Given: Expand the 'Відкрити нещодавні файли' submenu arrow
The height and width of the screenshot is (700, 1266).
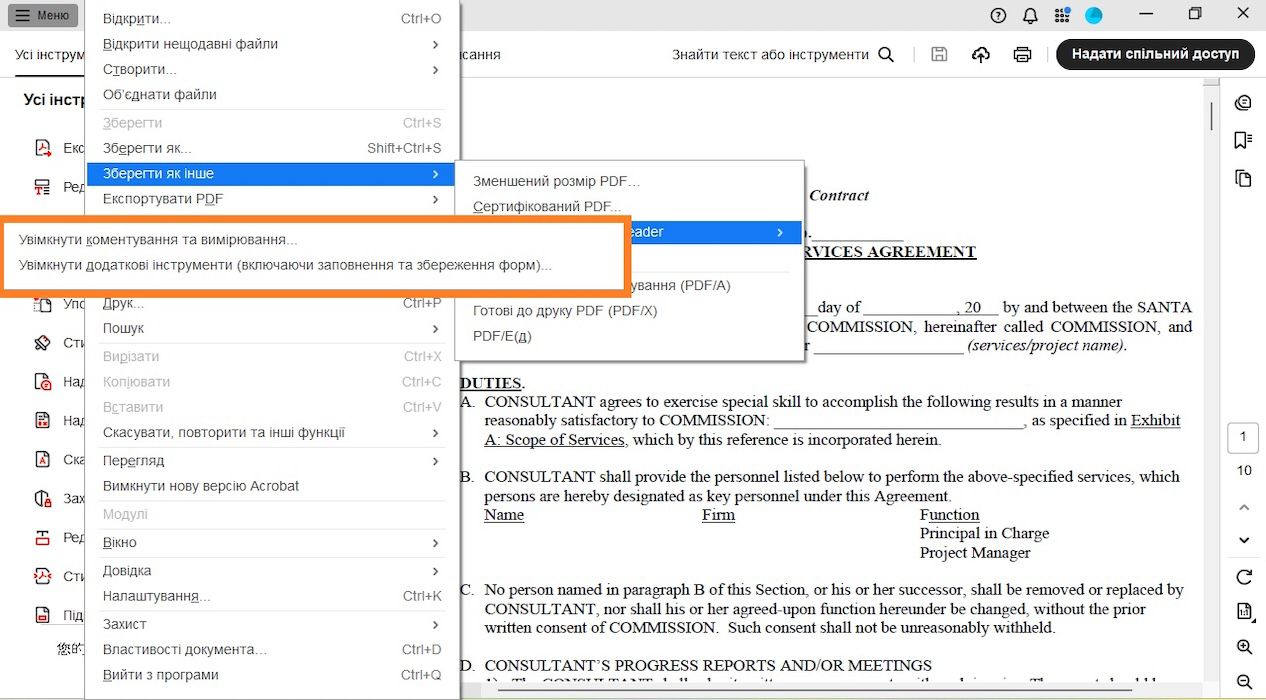Looking at the screenshot, I should click(435, 44).
